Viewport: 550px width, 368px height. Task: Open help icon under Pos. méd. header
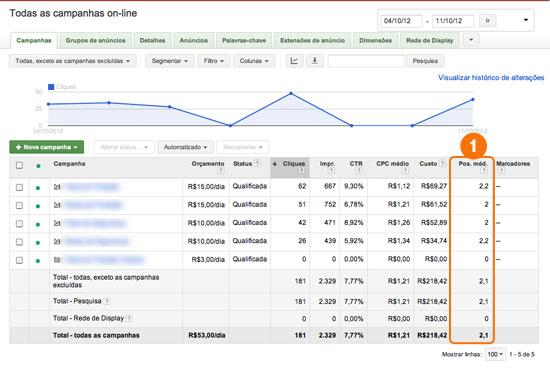point(484,171)
